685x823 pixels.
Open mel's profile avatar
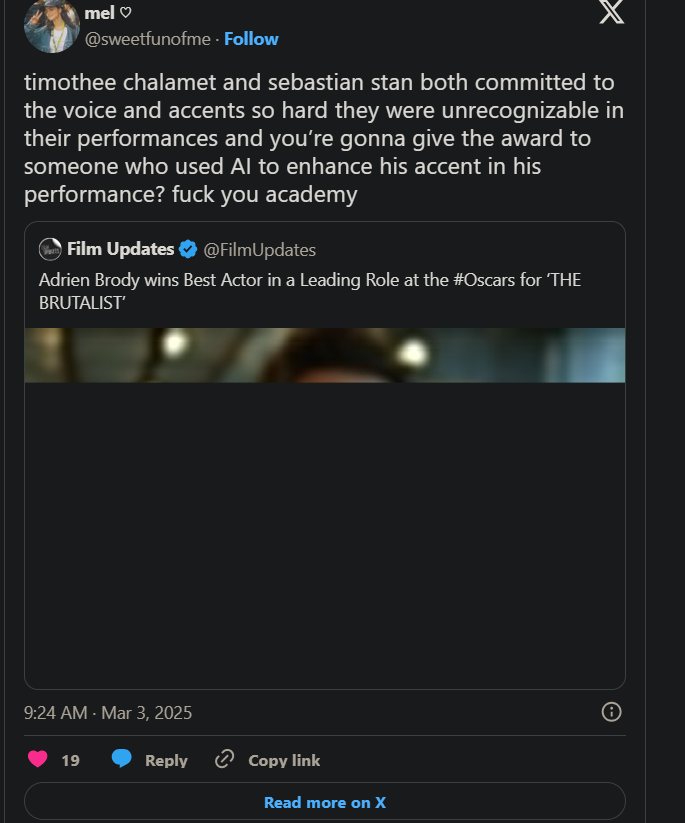pyautogui.click(x=51, y=24)
